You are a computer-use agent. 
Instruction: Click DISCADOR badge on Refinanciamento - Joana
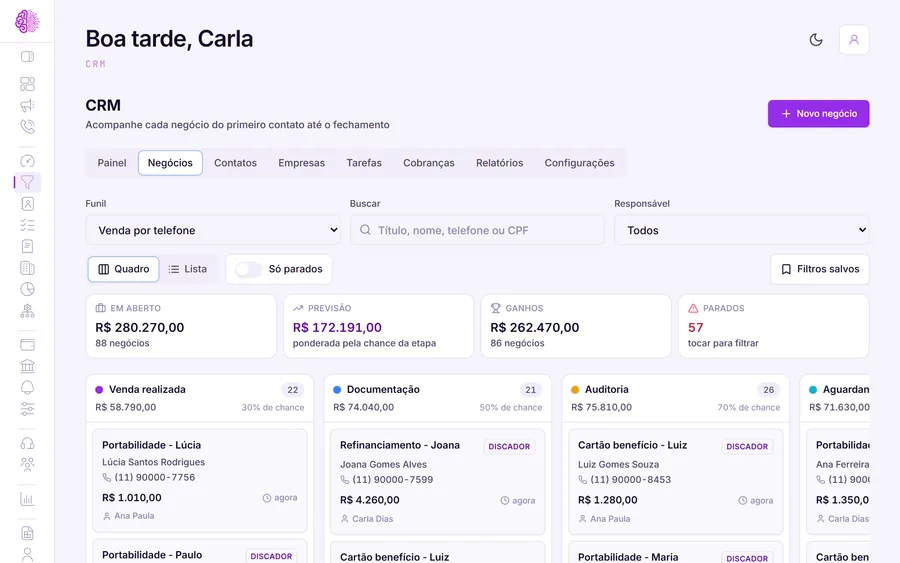tap(509, 446)
